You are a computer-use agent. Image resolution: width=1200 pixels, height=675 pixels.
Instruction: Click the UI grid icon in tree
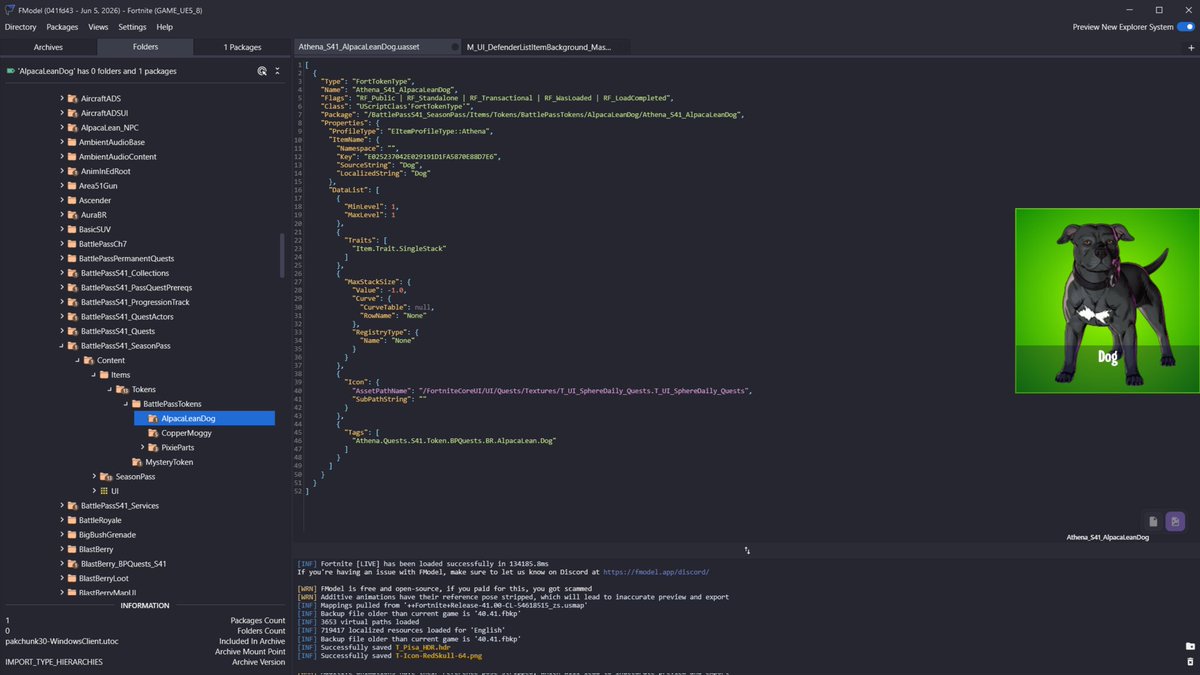coord(105,491)
